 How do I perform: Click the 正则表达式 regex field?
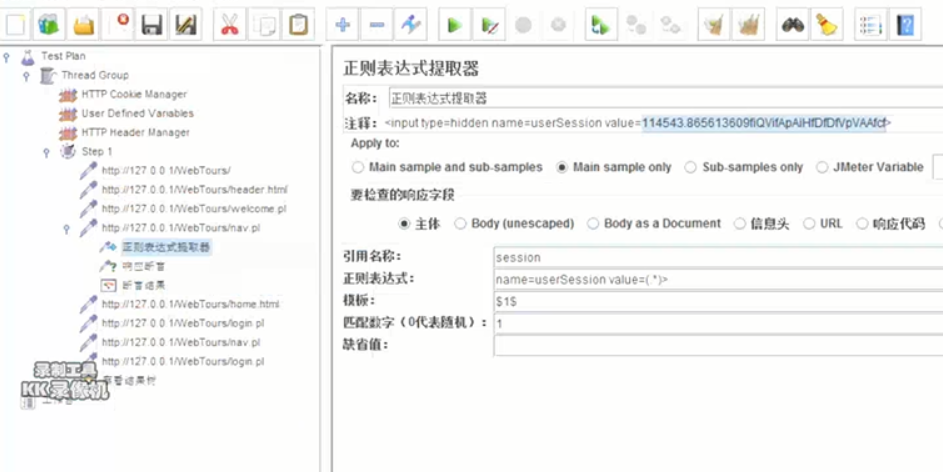pos(718,280)
